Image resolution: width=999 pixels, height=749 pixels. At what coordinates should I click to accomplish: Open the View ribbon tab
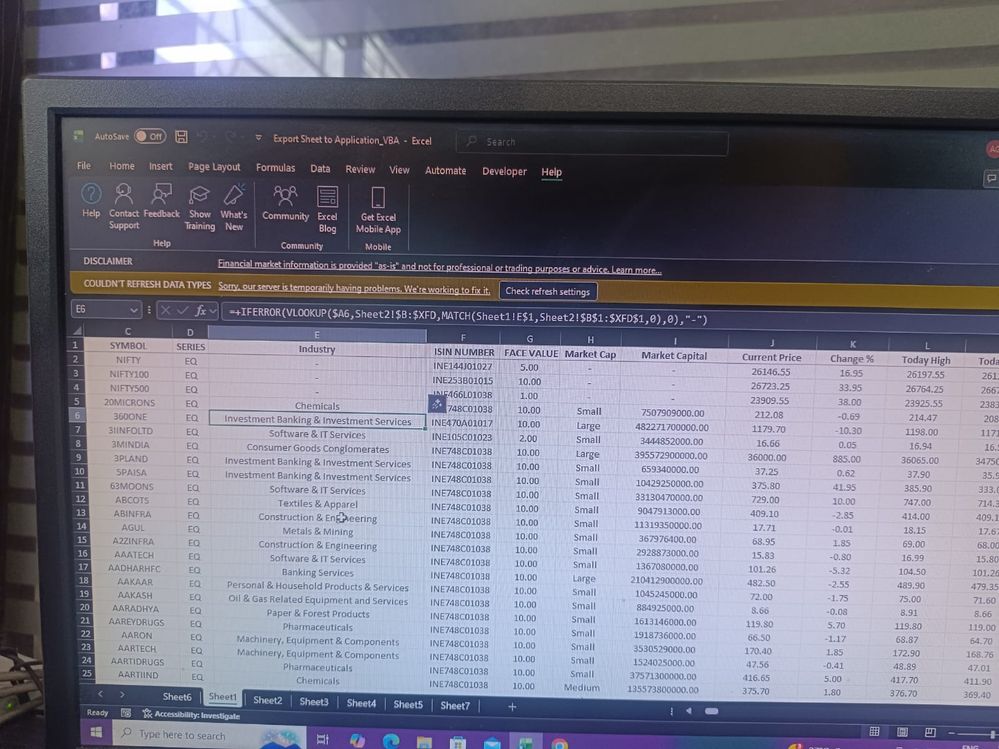[x=399, y=170]
